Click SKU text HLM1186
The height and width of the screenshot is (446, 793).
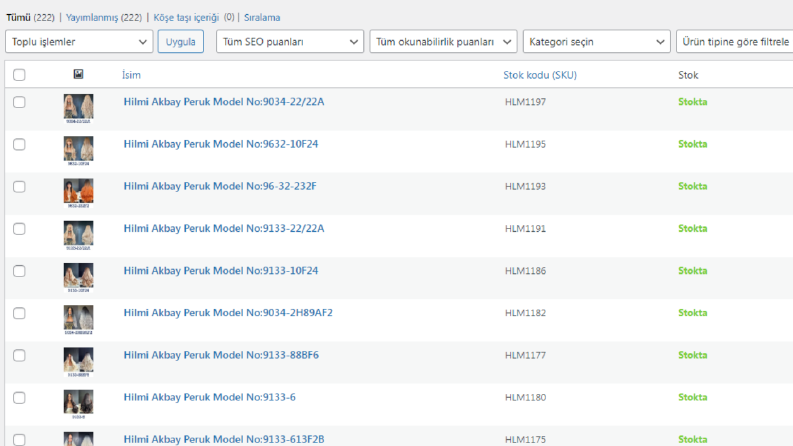[525, 271]
